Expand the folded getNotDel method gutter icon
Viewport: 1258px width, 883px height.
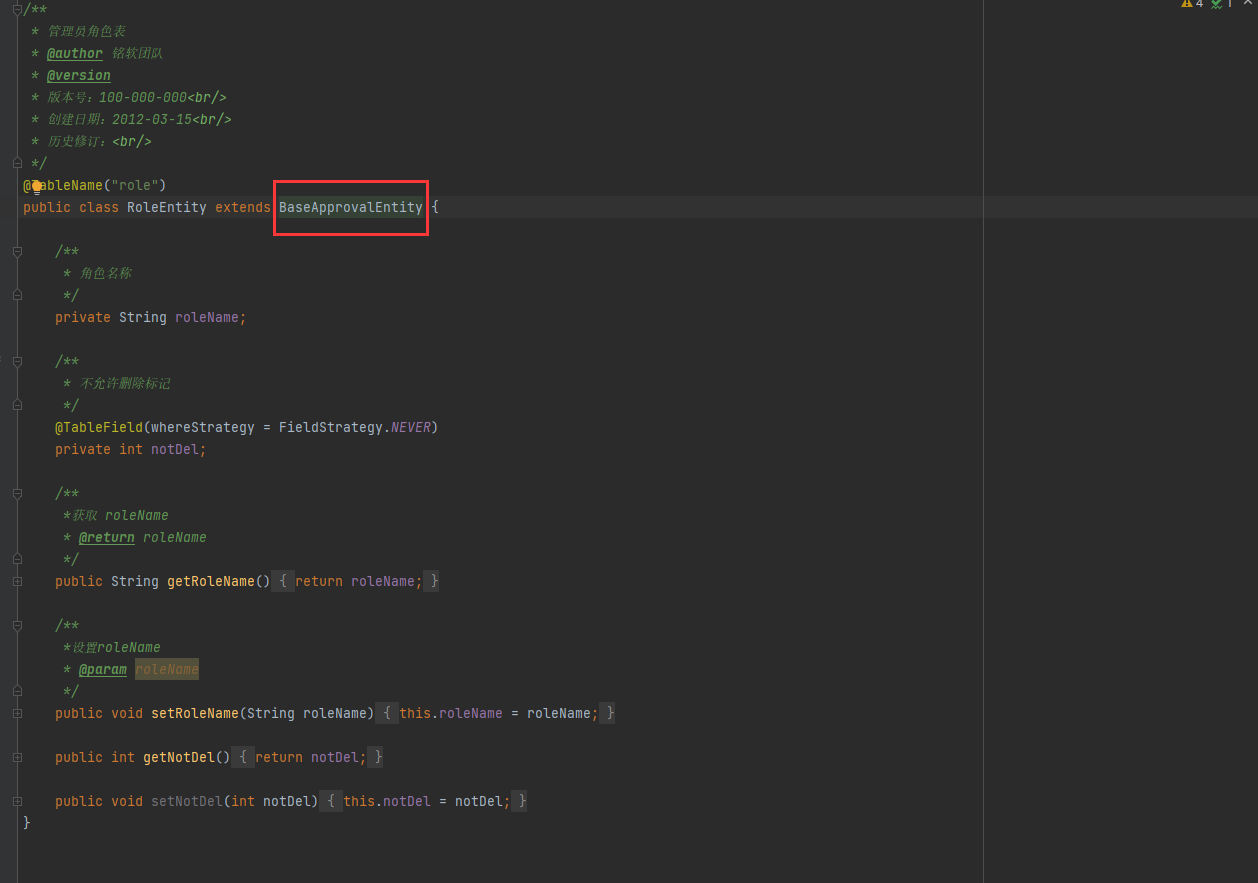pyautogui.click(x=17, y=757)
